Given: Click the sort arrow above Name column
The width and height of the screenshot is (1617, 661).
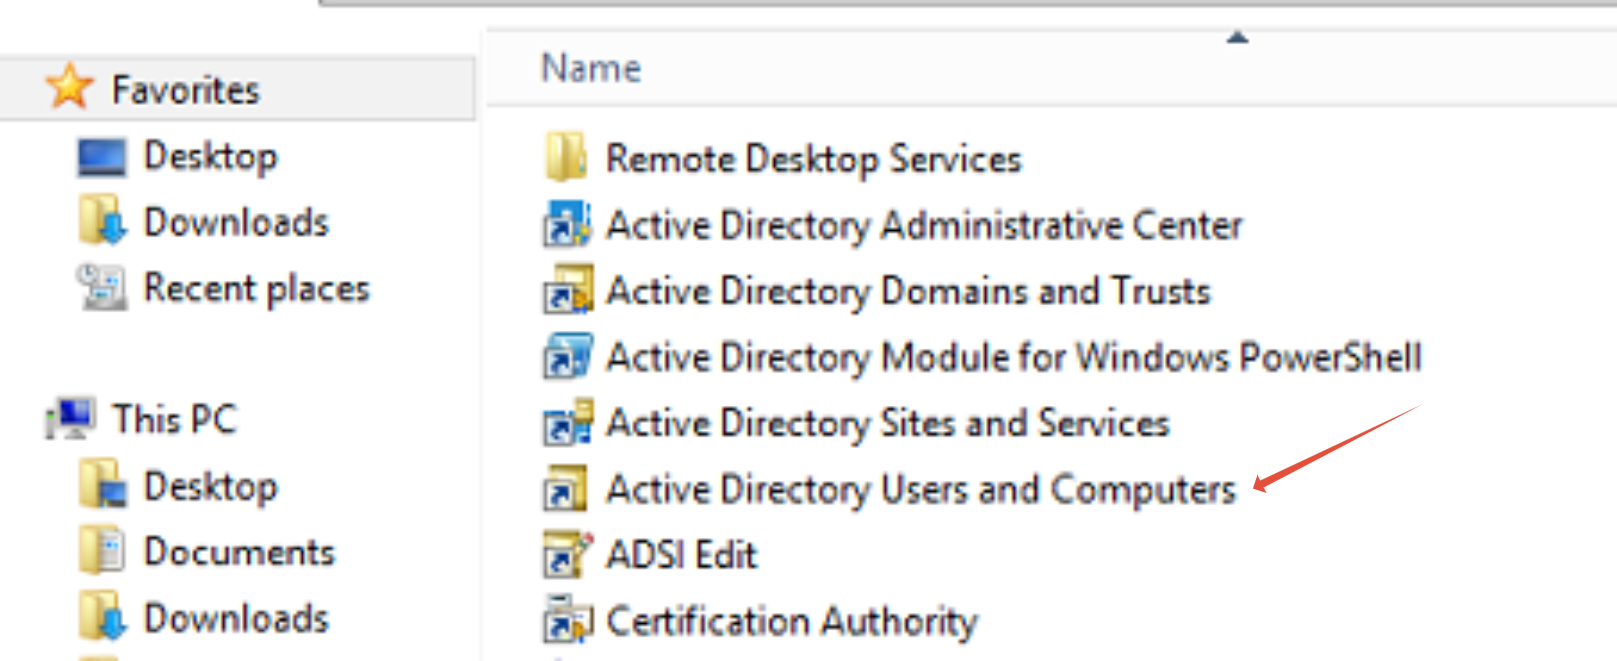Looking at the screenshot, I should coord(1238,37).
